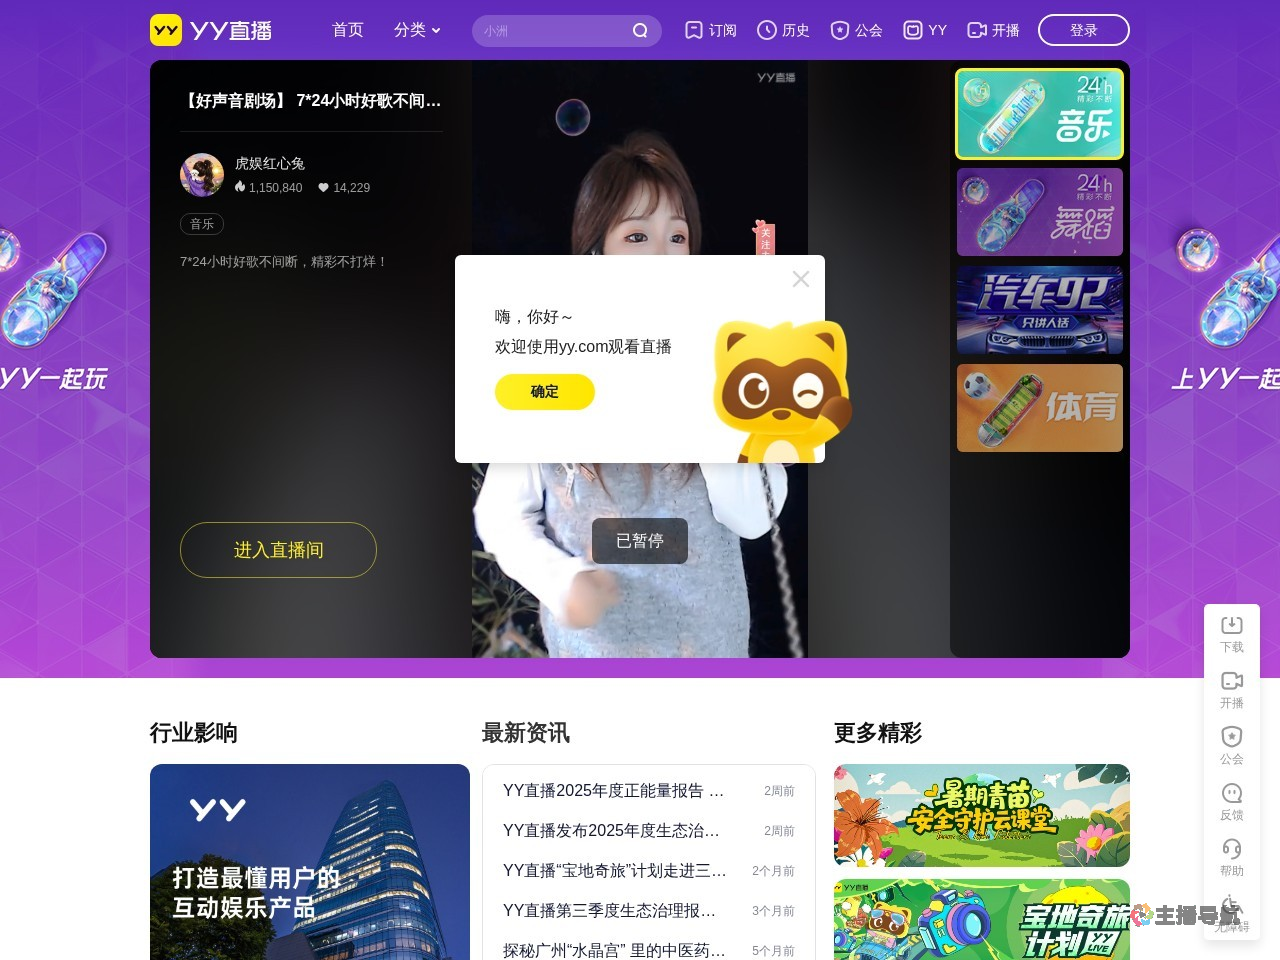Expand the 分类 categories dropdown
The image size is (1280, 960).
click(x=415, y=31)
